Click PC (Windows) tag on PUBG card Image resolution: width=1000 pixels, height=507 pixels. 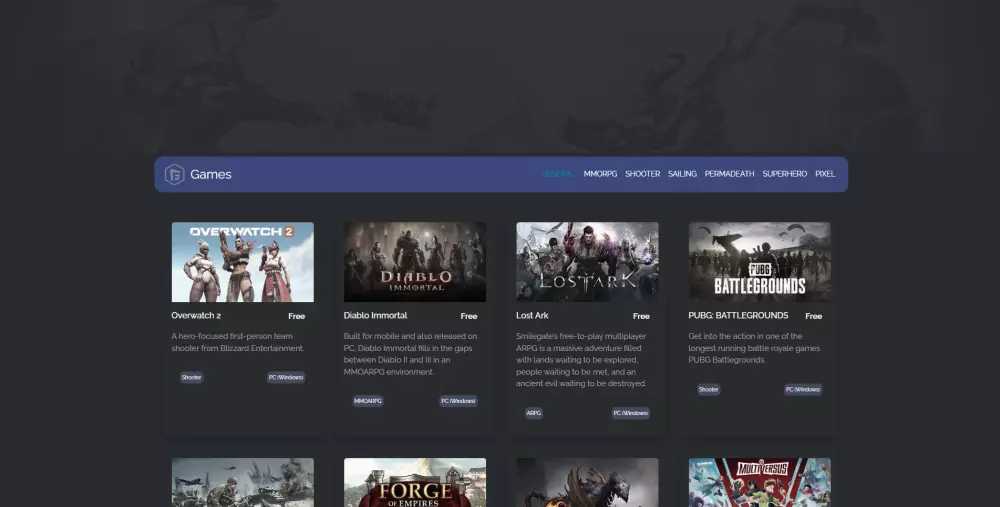pyautogui.click(x=803, y=390)
